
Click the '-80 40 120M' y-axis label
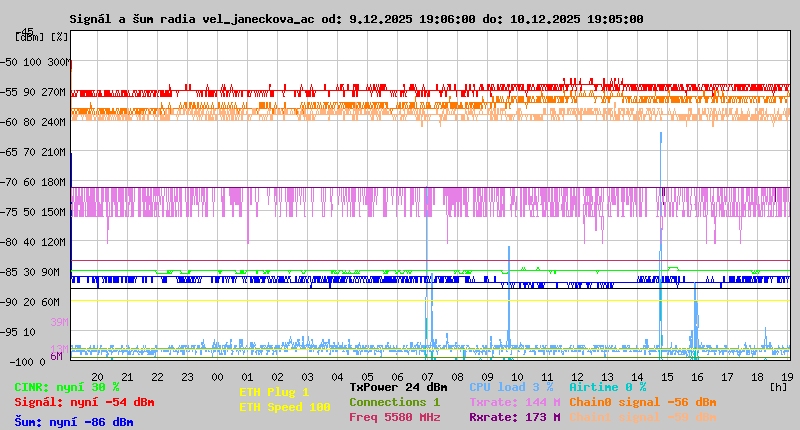[34, 242]
